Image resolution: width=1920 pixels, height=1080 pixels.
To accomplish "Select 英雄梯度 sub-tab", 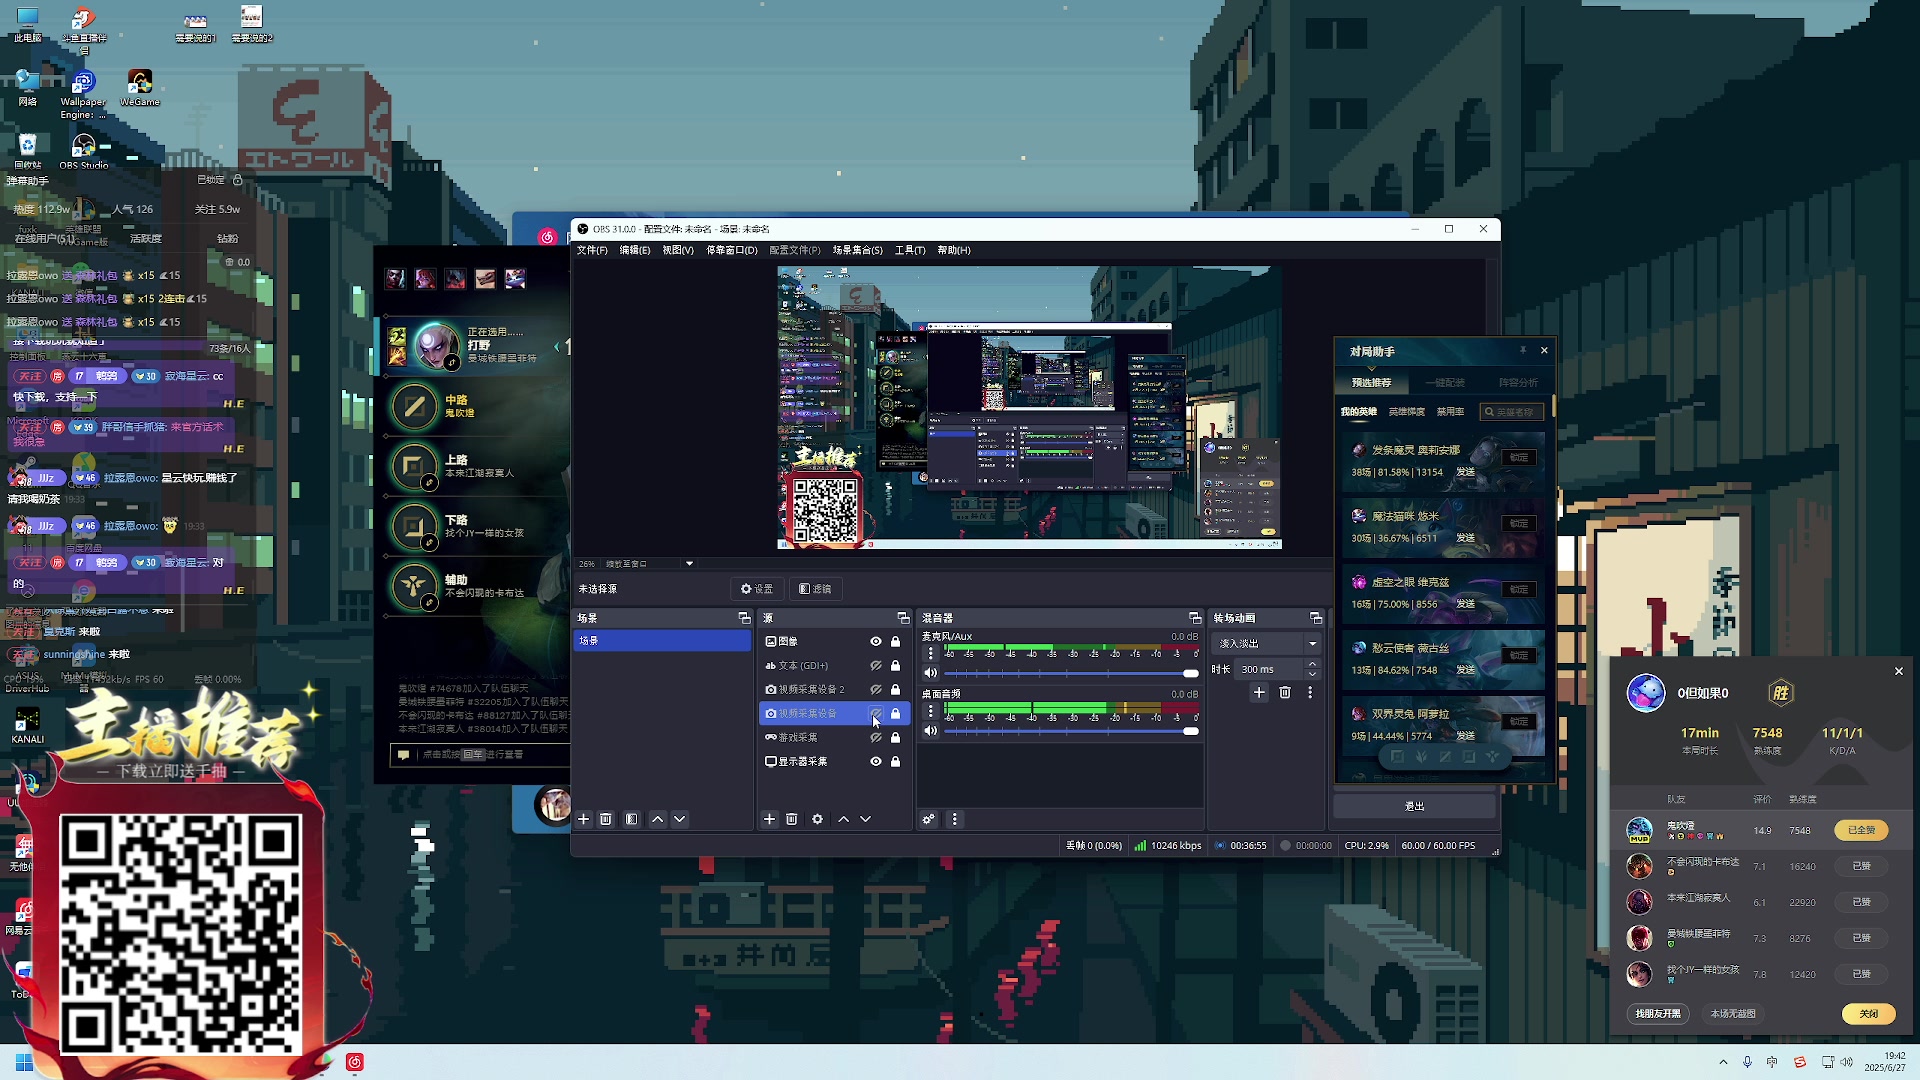I will coord(1407,412).
